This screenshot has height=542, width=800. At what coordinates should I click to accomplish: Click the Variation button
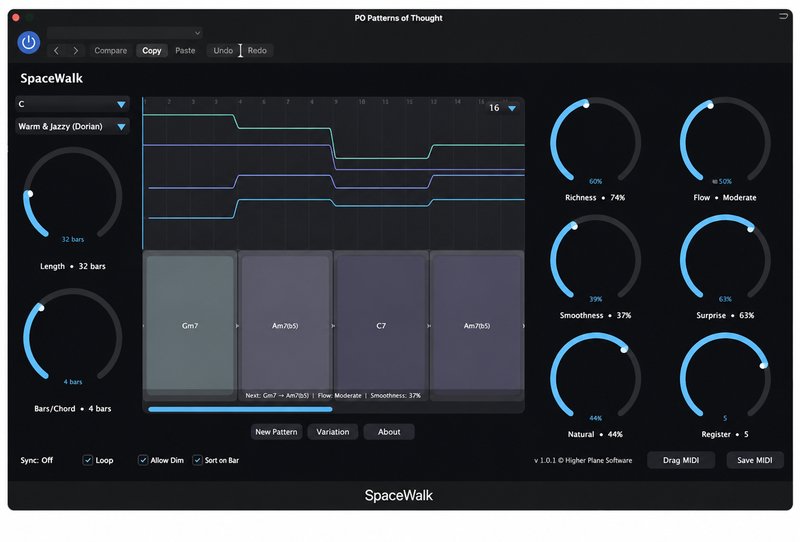[333, 432]
